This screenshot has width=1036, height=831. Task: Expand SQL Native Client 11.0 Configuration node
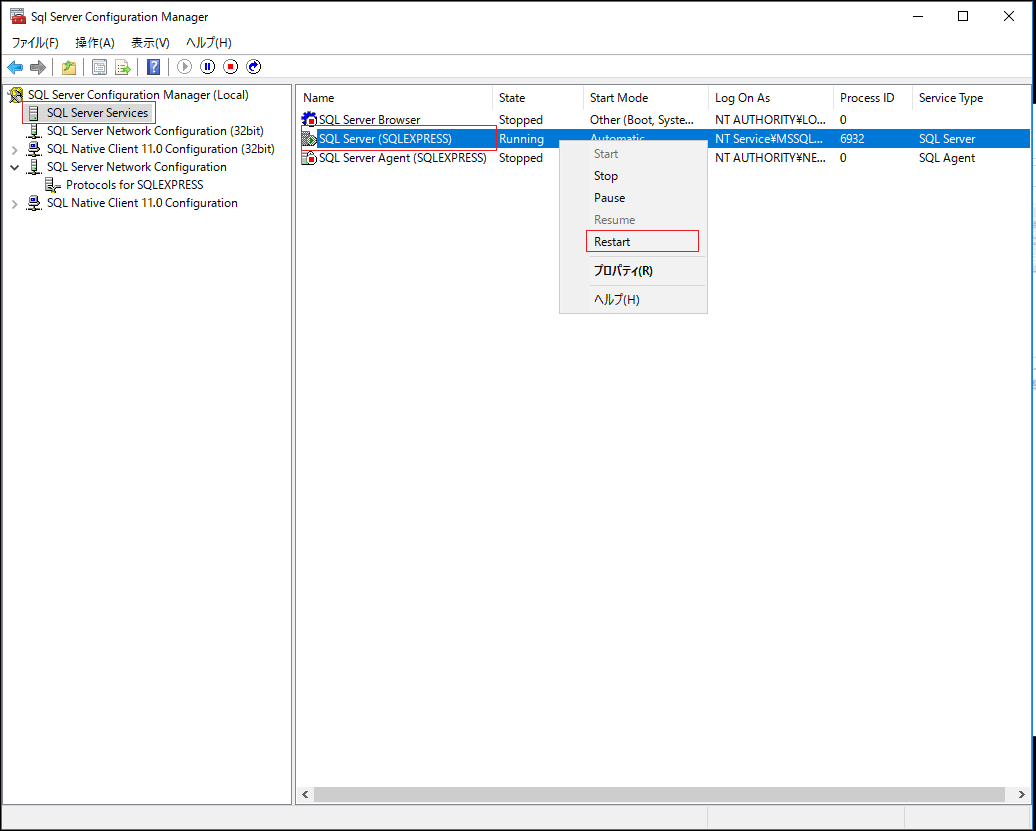click(x=15, y=203)
